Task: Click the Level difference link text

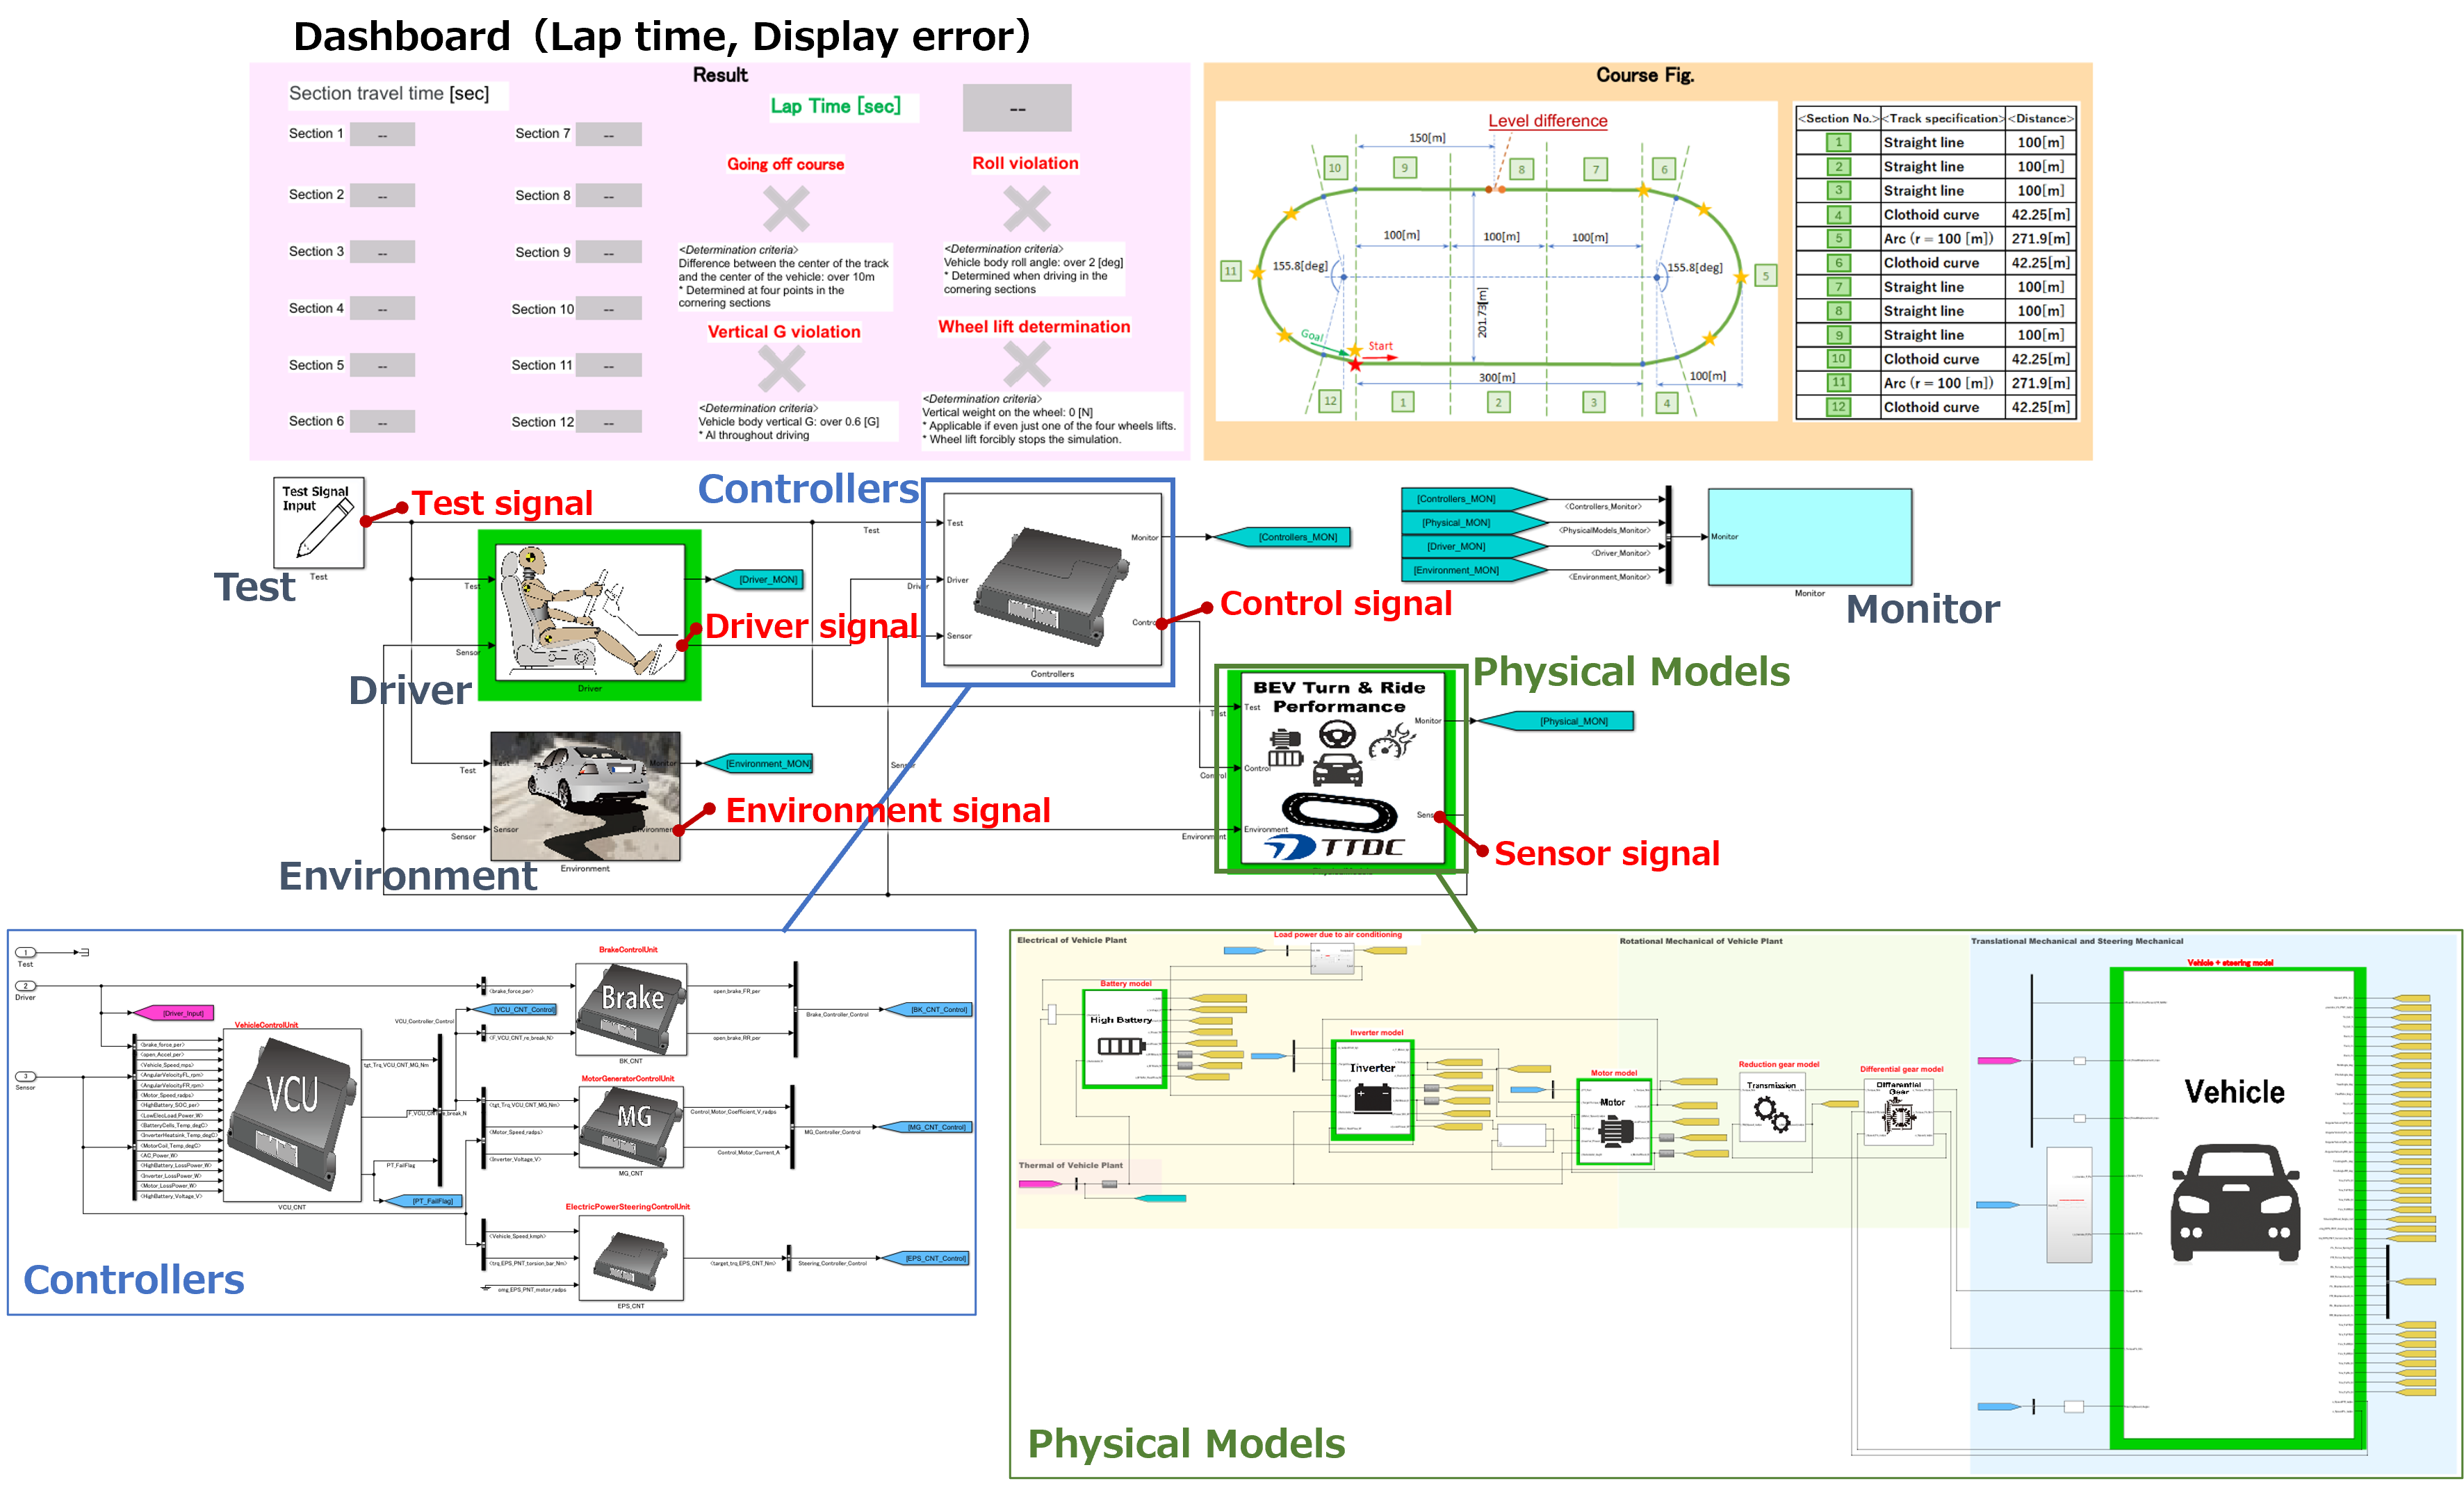Action: point(1547,121)
